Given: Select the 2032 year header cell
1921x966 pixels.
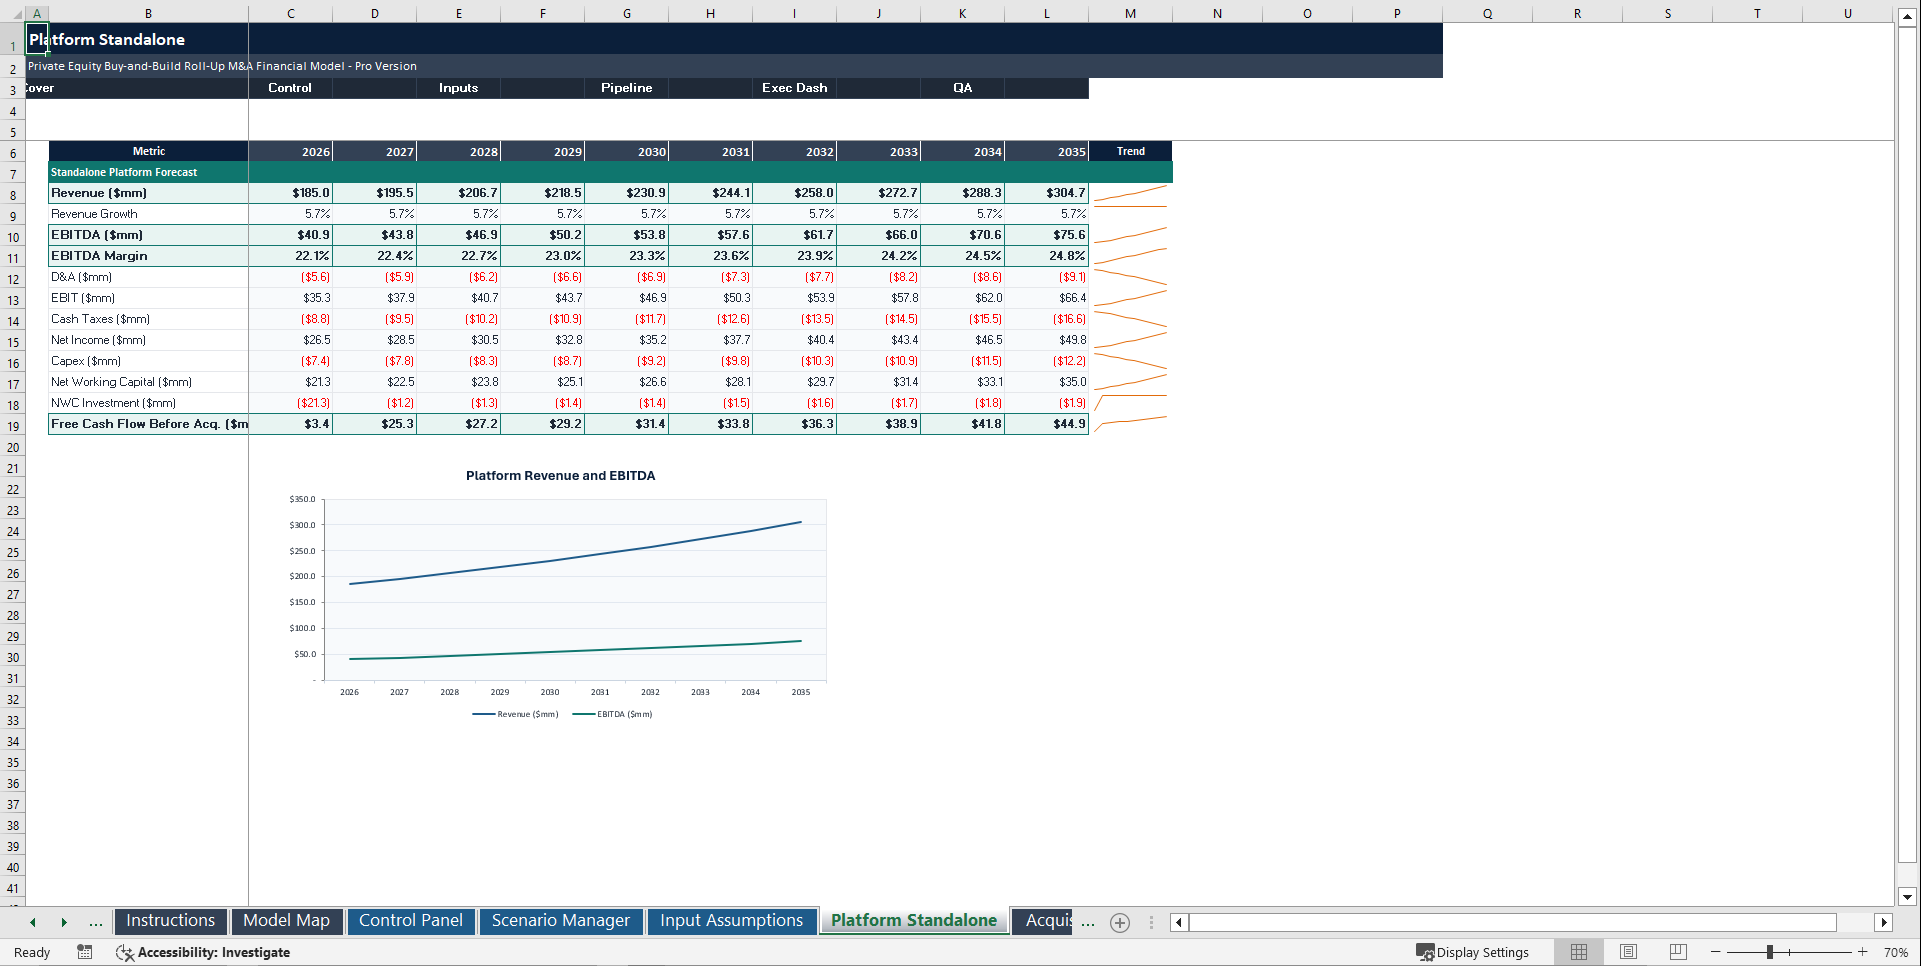Looking at the screenshot, I should 794,152.
